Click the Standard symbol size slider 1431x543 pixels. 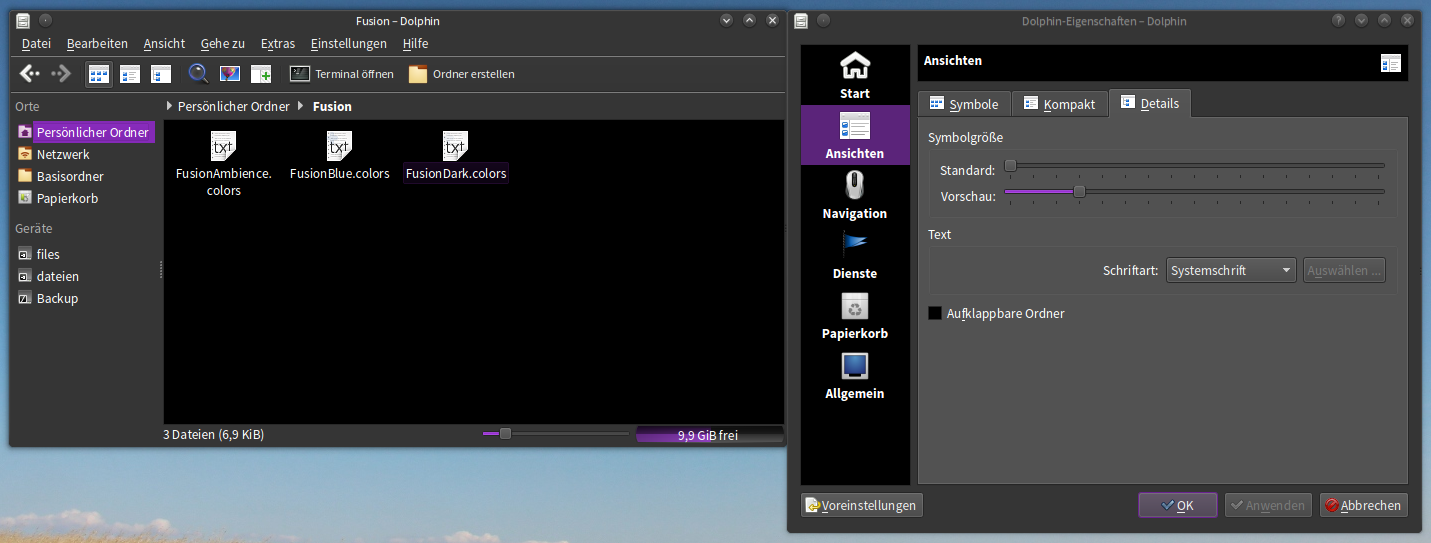pos(1194,165)
